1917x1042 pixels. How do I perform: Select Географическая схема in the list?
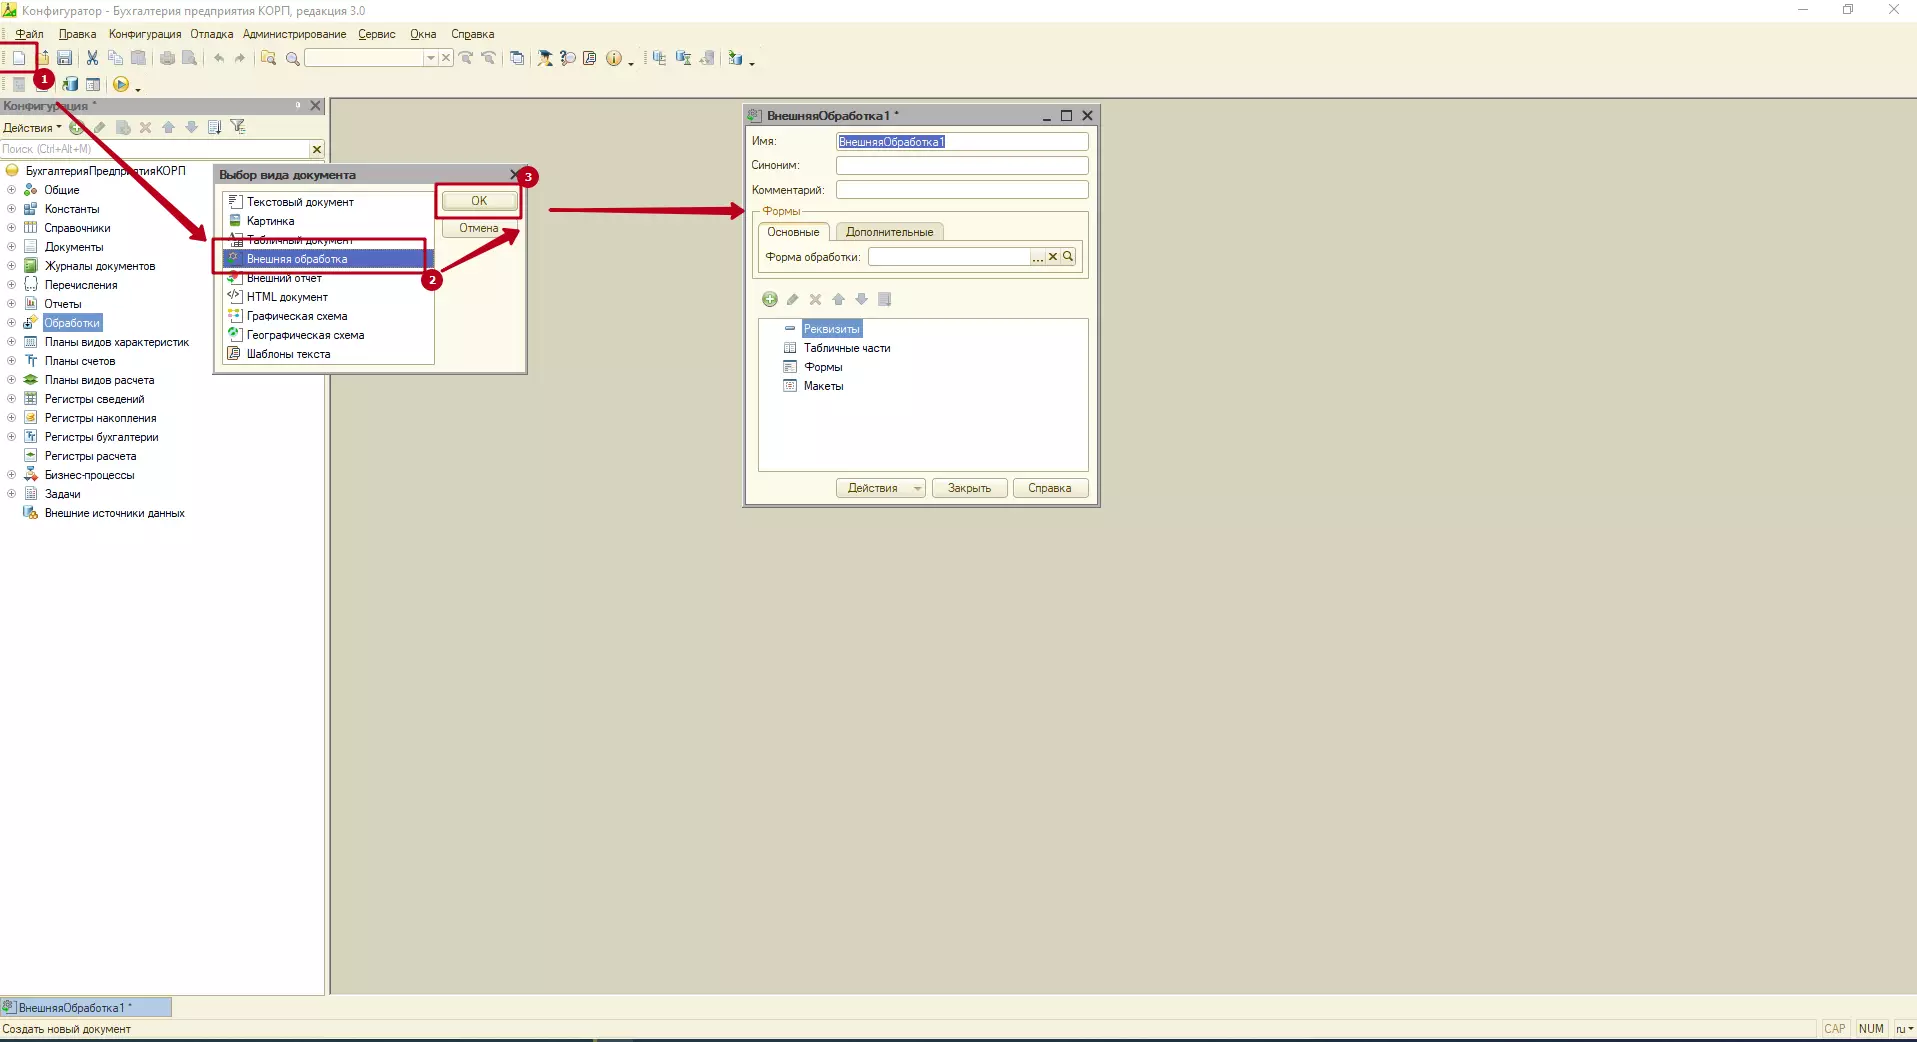[x=329, y=335]
